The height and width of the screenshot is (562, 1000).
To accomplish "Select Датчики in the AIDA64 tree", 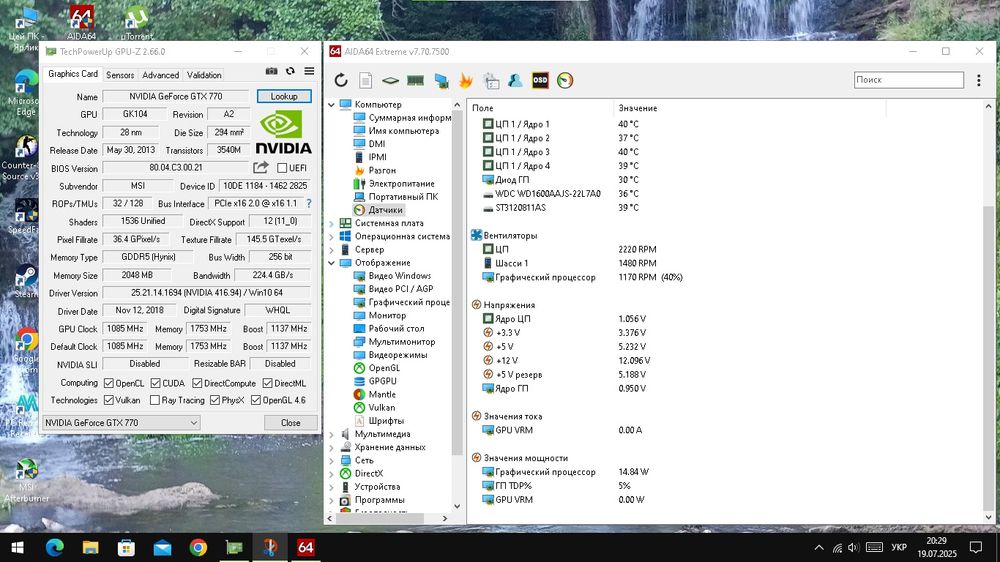I will pos(385,210).
